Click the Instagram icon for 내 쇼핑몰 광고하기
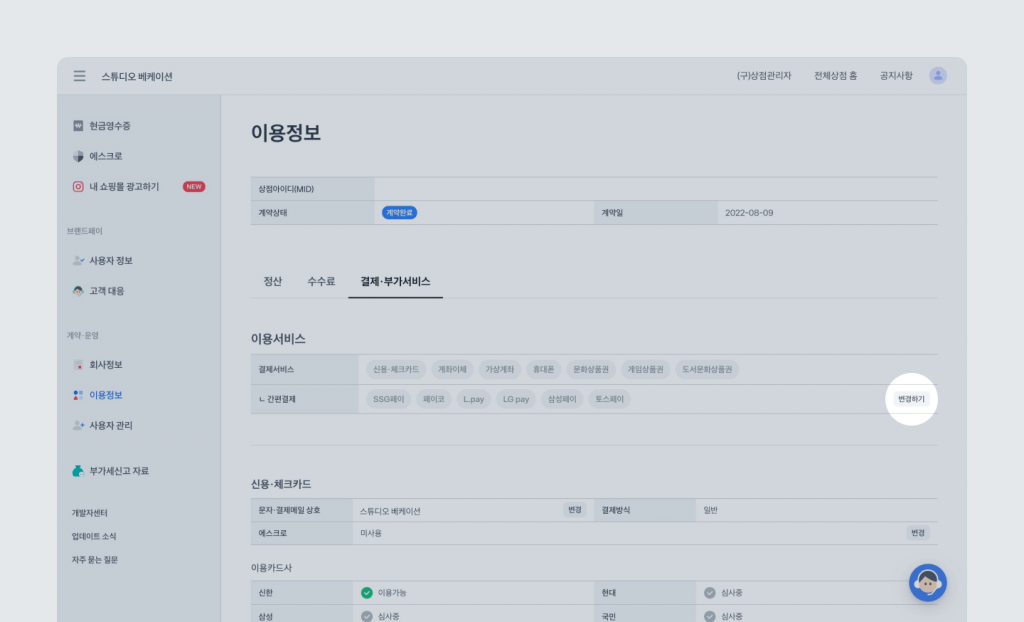The height and width of the screenshot is (622, 1024). pos(78,187)
